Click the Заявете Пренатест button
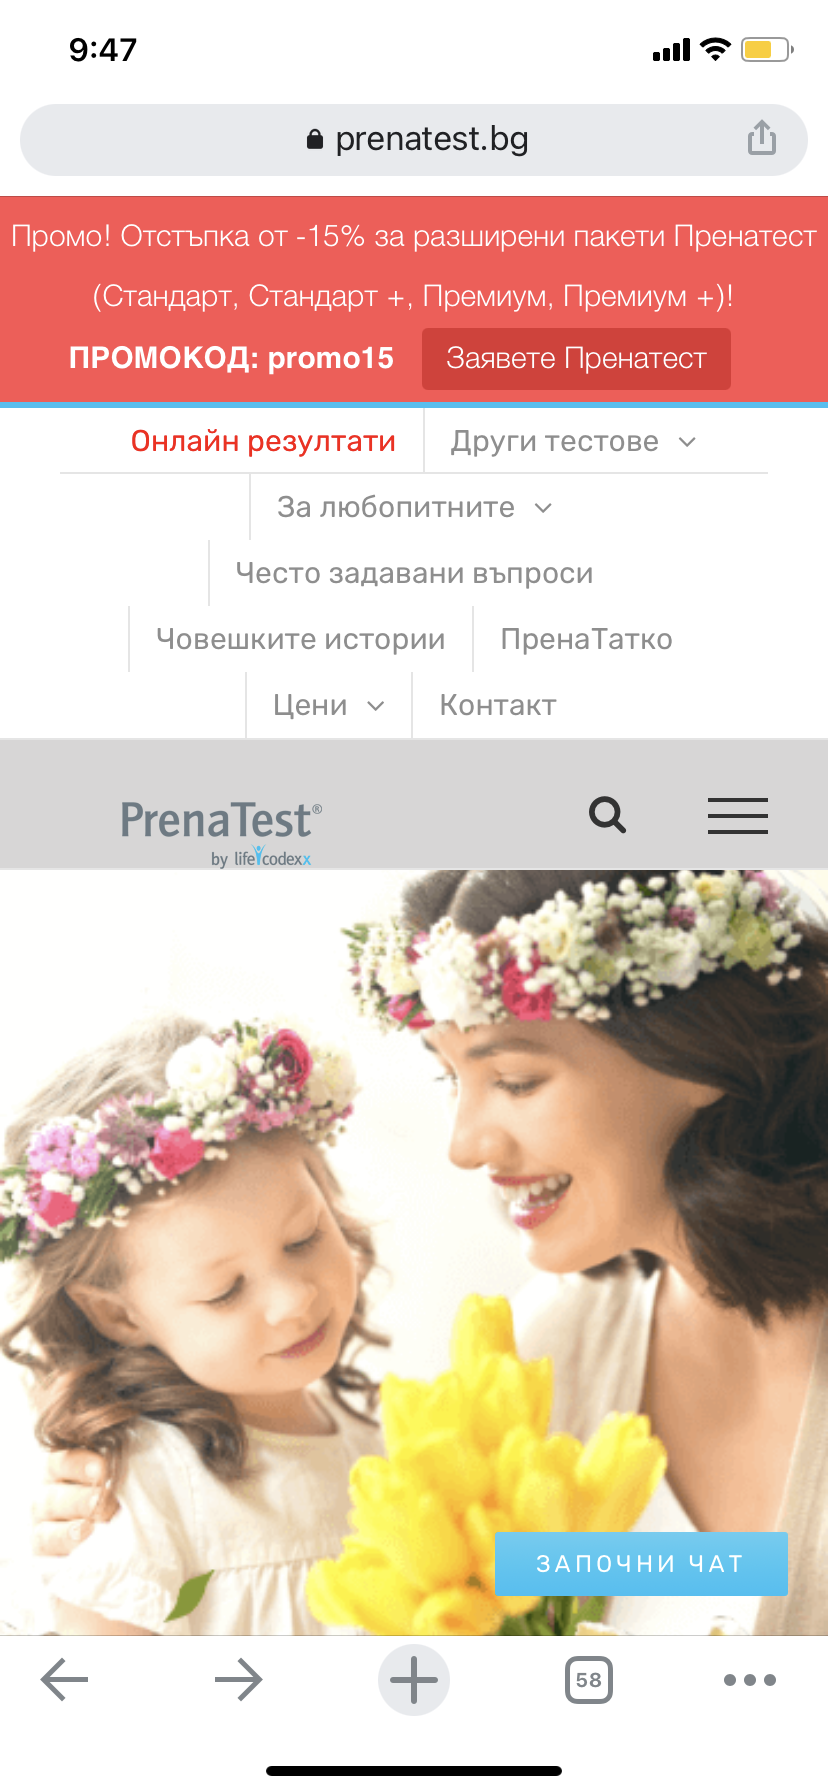Screen dimensions: 828x1792 pos(576,358)
